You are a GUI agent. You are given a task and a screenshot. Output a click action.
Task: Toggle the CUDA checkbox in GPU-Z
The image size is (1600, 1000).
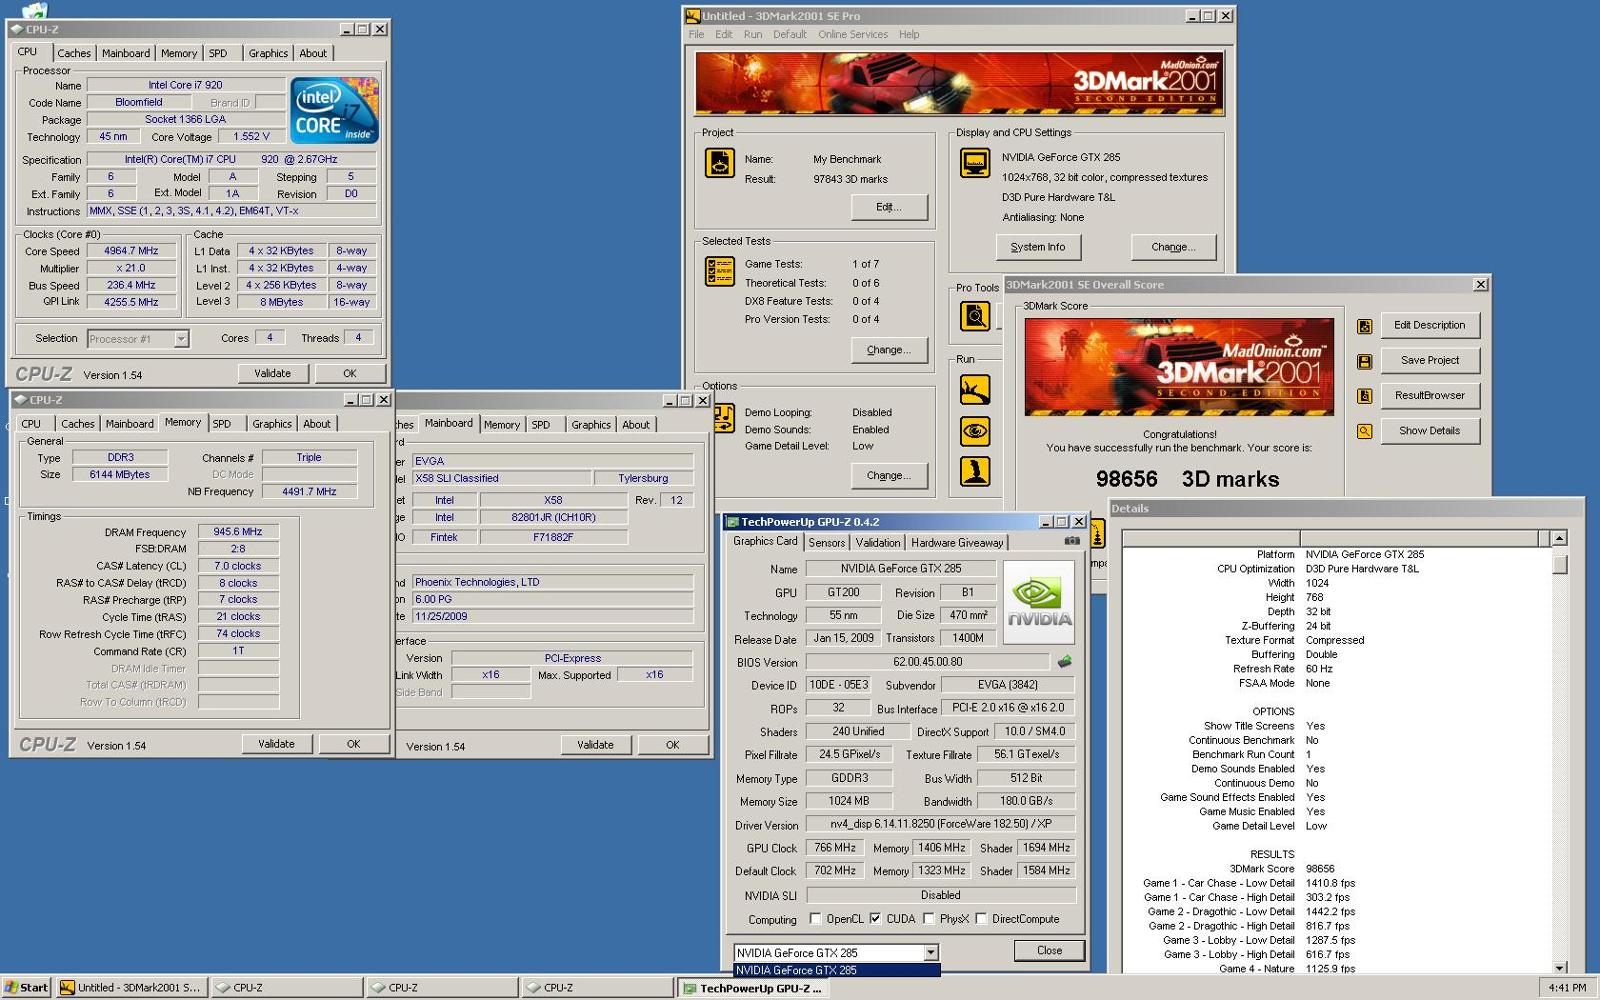click(875, 919)
